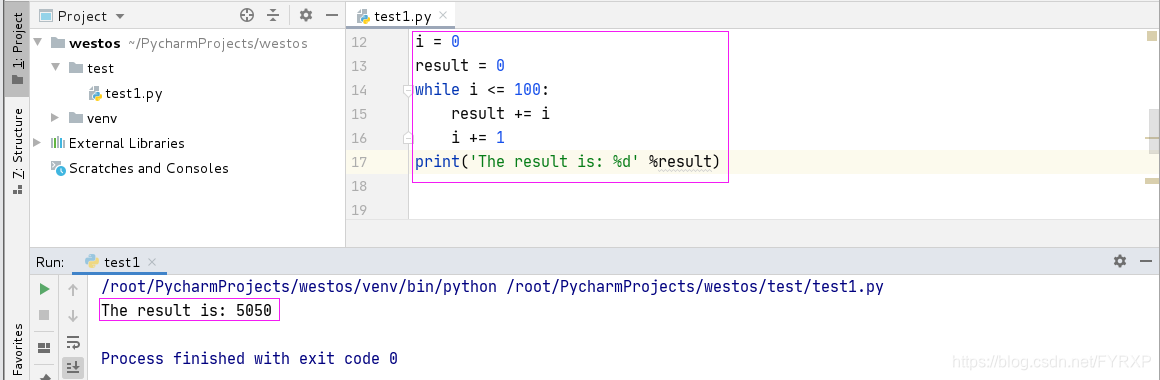Hide the Run panel with minus icon
This screenshot has width=1160, height=380.
point(1146,261)
